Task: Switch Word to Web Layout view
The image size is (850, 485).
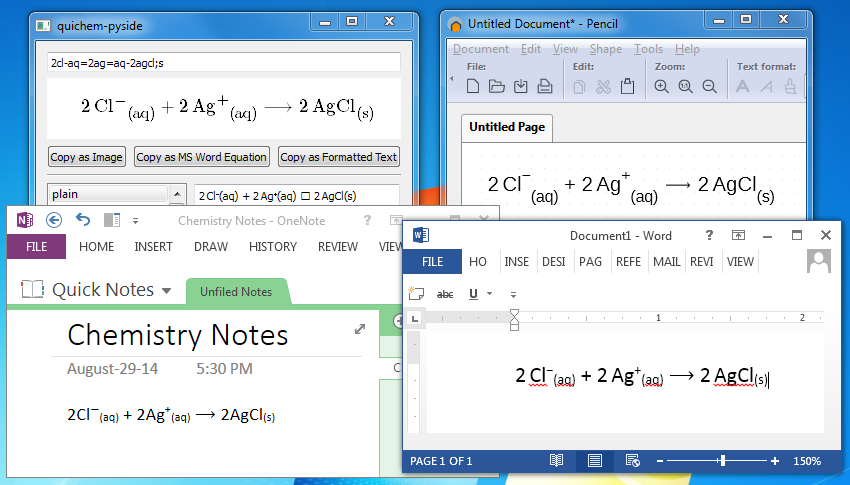Action: pos(633,461)
